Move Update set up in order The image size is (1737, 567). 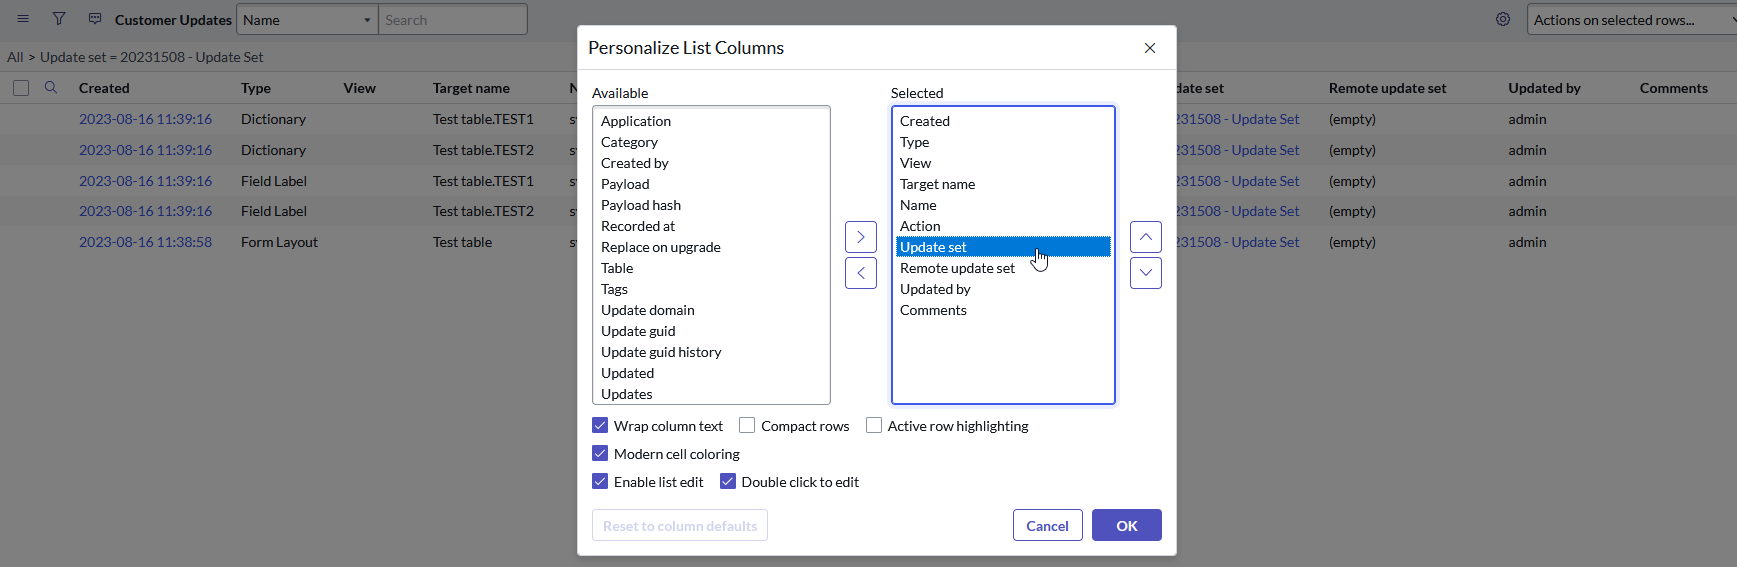[x=1146, y=237]
